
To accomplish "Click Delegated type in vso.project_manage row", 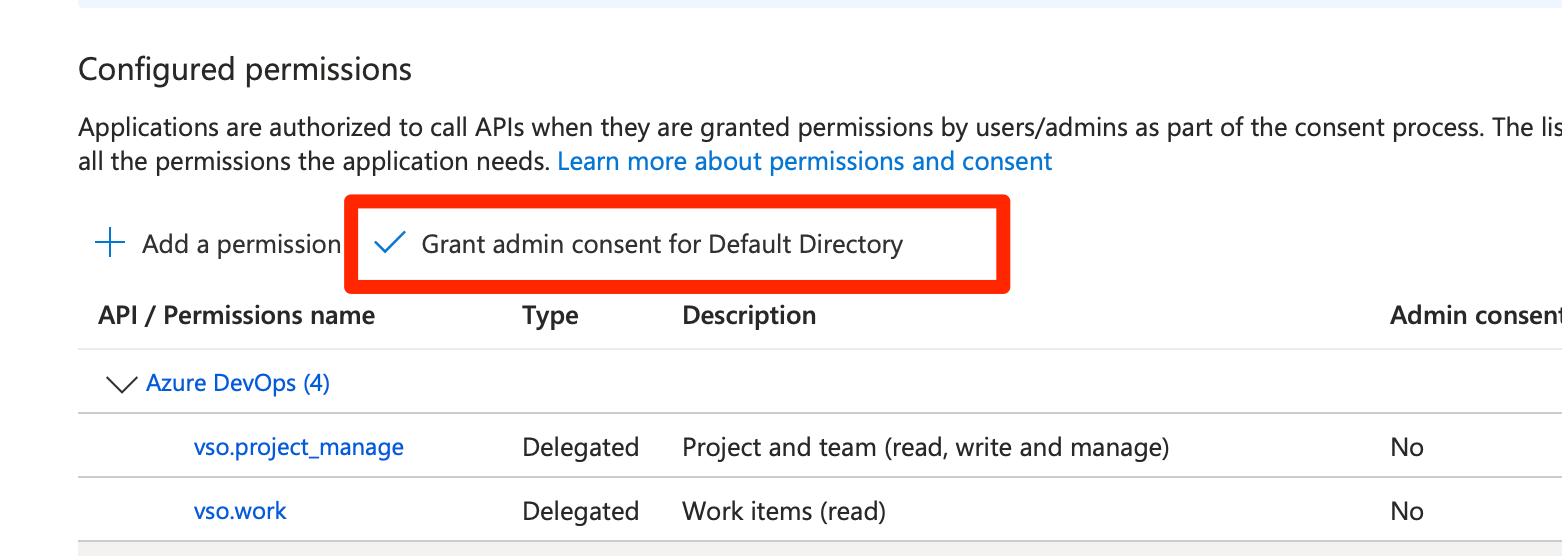I will click(x=580, y=447).
